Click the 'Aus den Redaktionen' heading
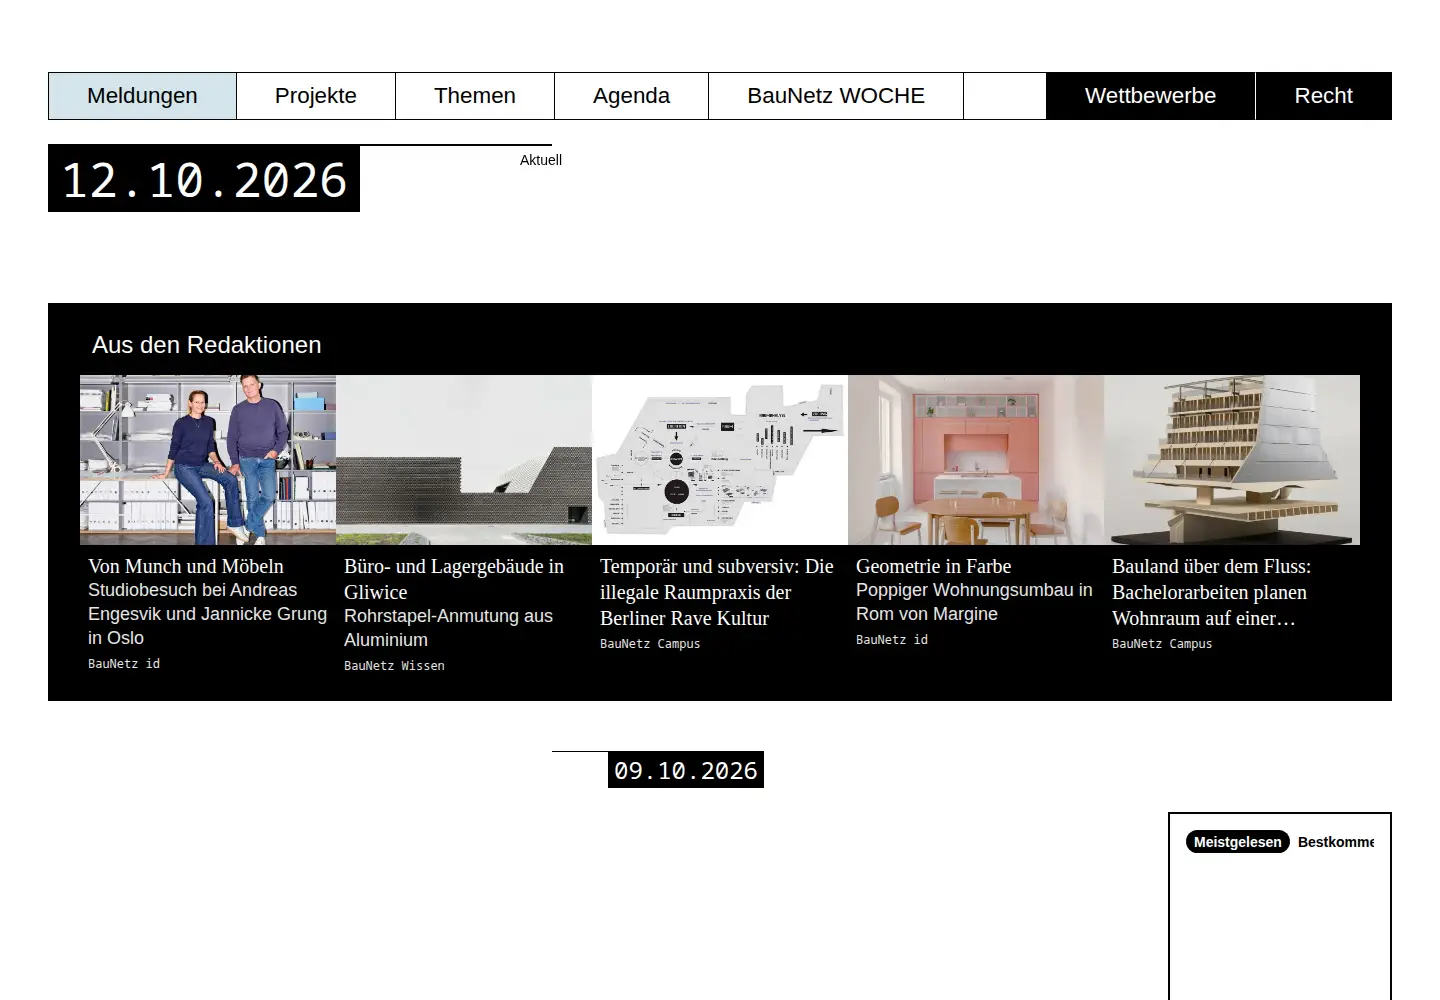 (207, 345)
